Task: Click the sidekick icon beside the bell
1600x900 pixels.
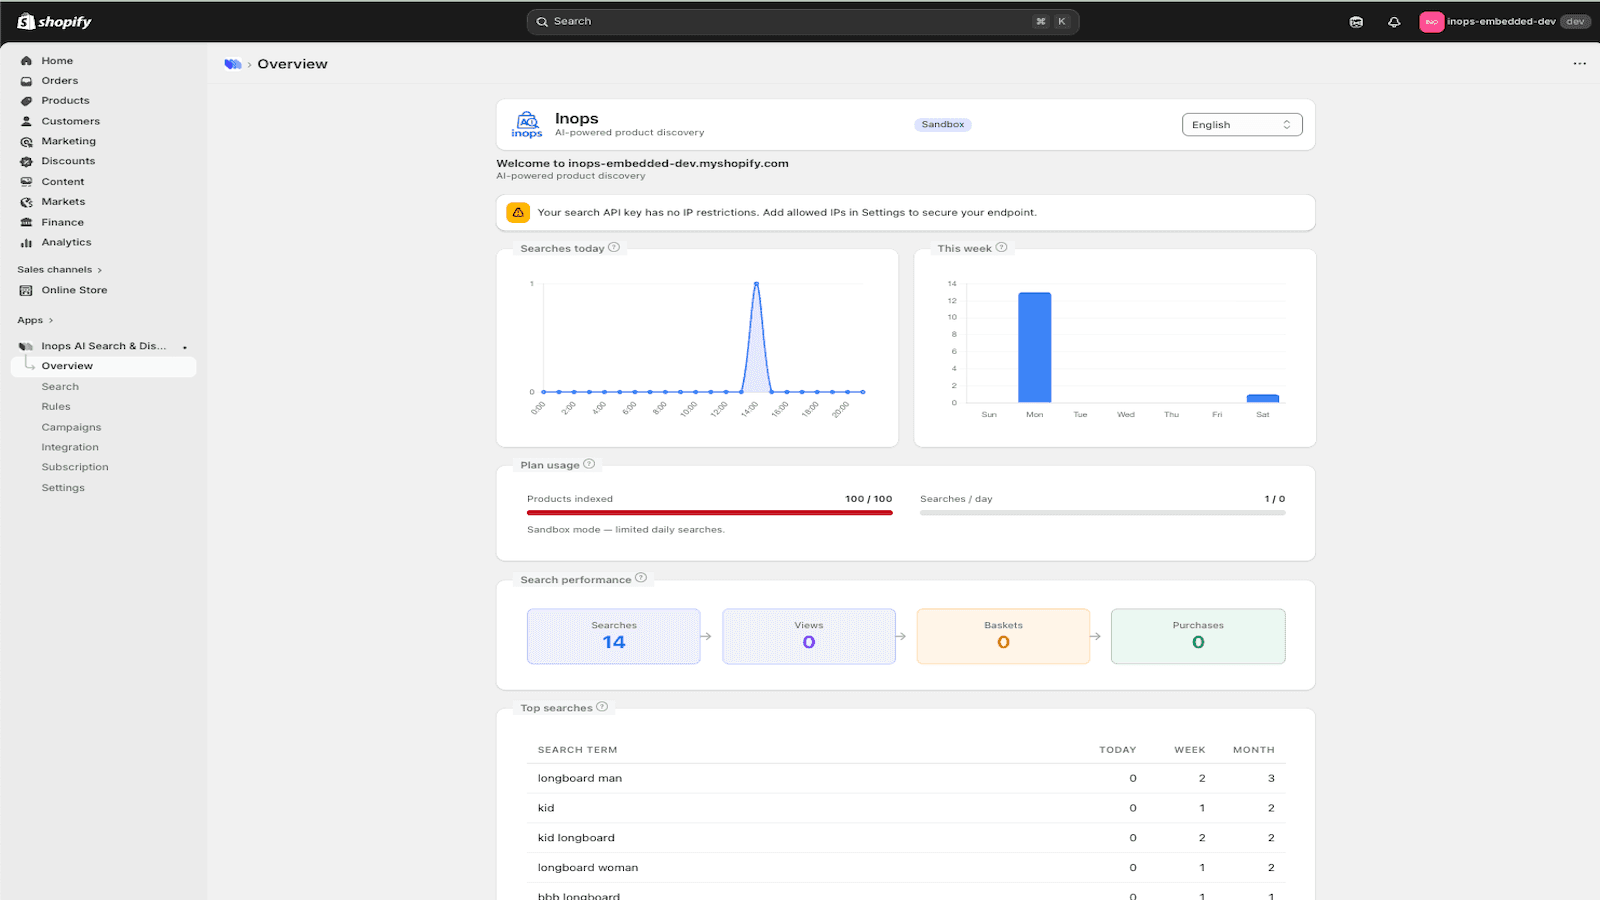Action: [x=1356, y=22]
